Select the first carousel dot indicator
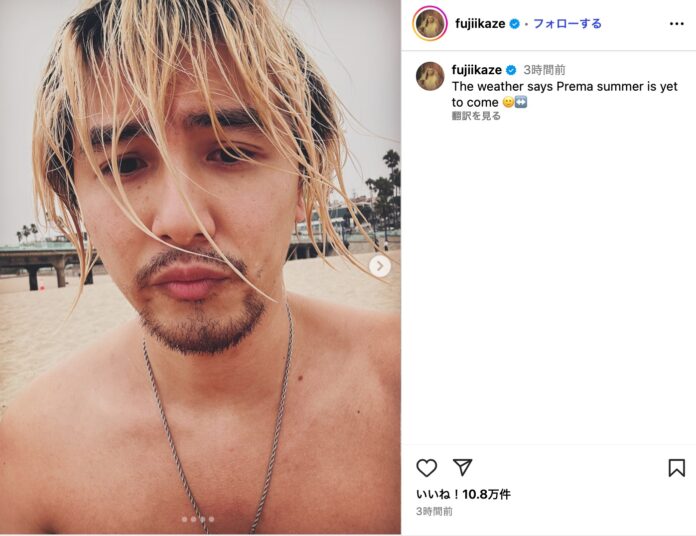The height and width of the screenshot is (536, 696). click(185, 519)
